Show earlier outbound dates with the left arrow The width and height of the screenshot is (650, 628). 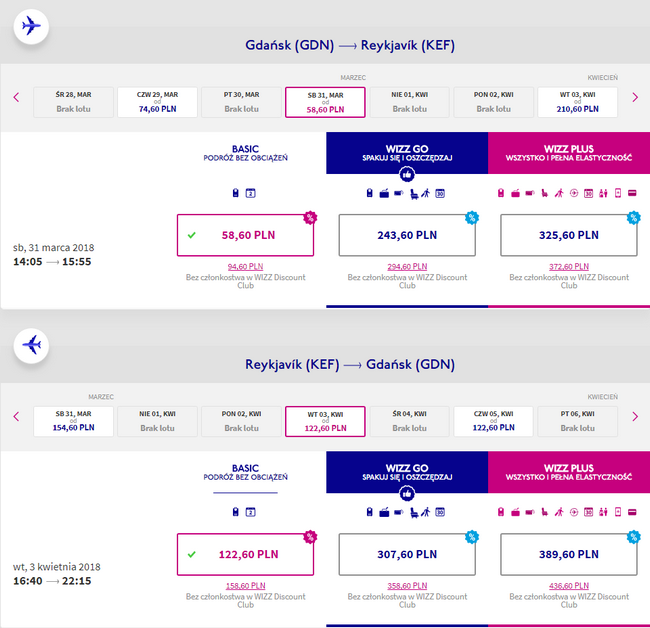click(16, 97)
